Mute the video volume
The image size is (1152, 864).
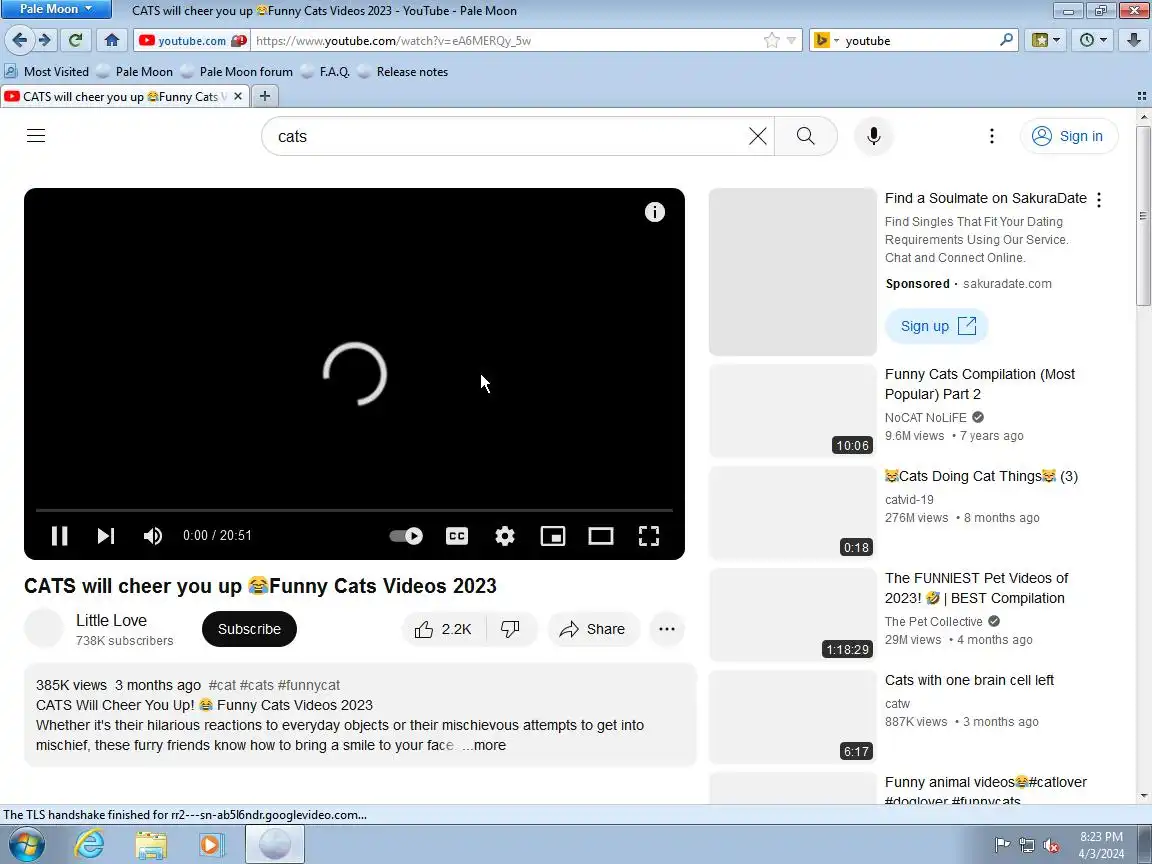coord(153,536)
